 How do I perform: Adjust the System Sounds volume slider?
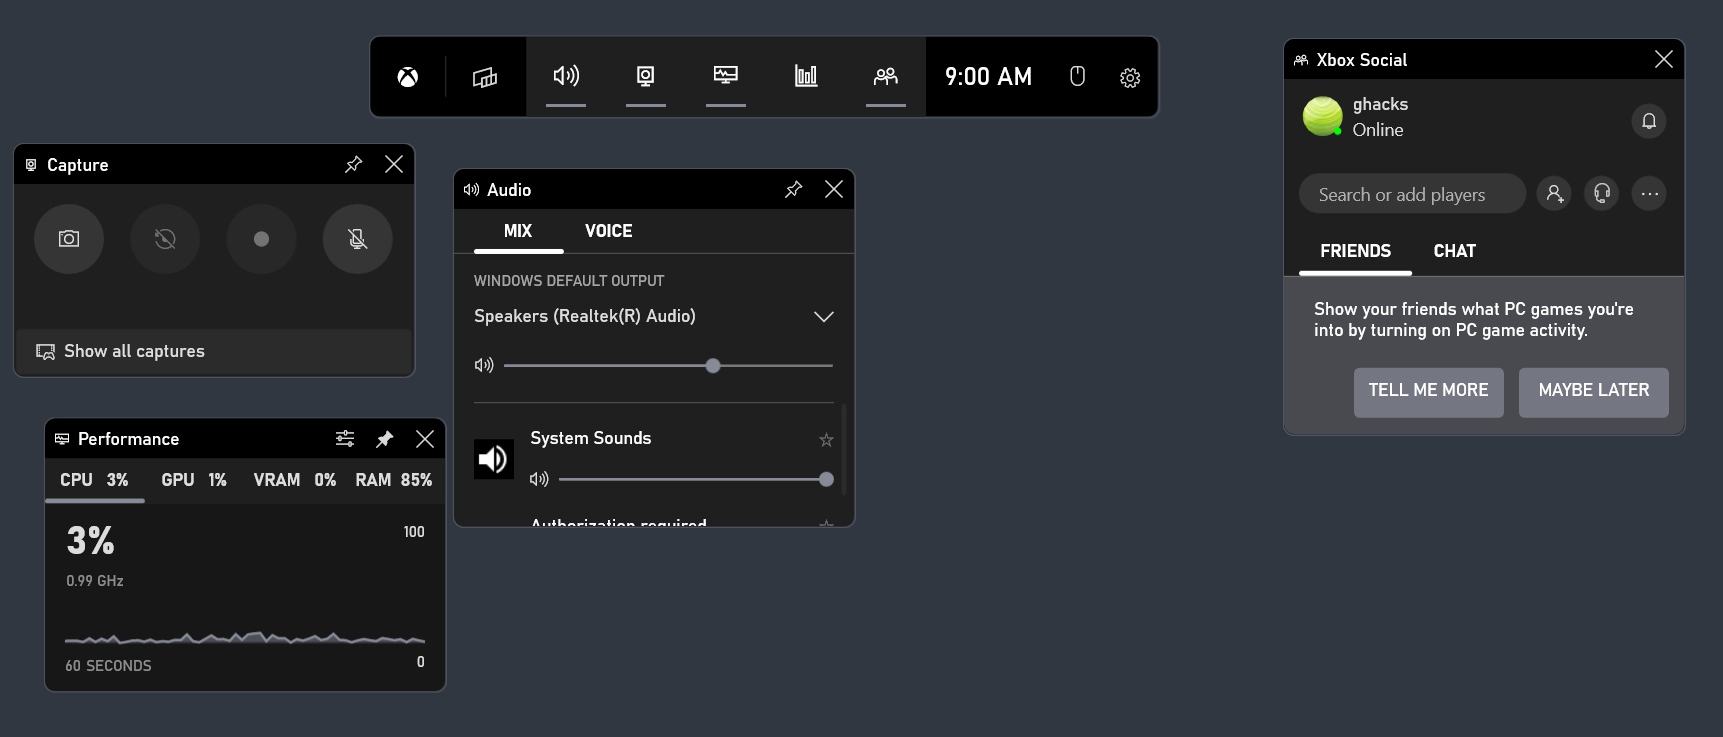(825, 480)
